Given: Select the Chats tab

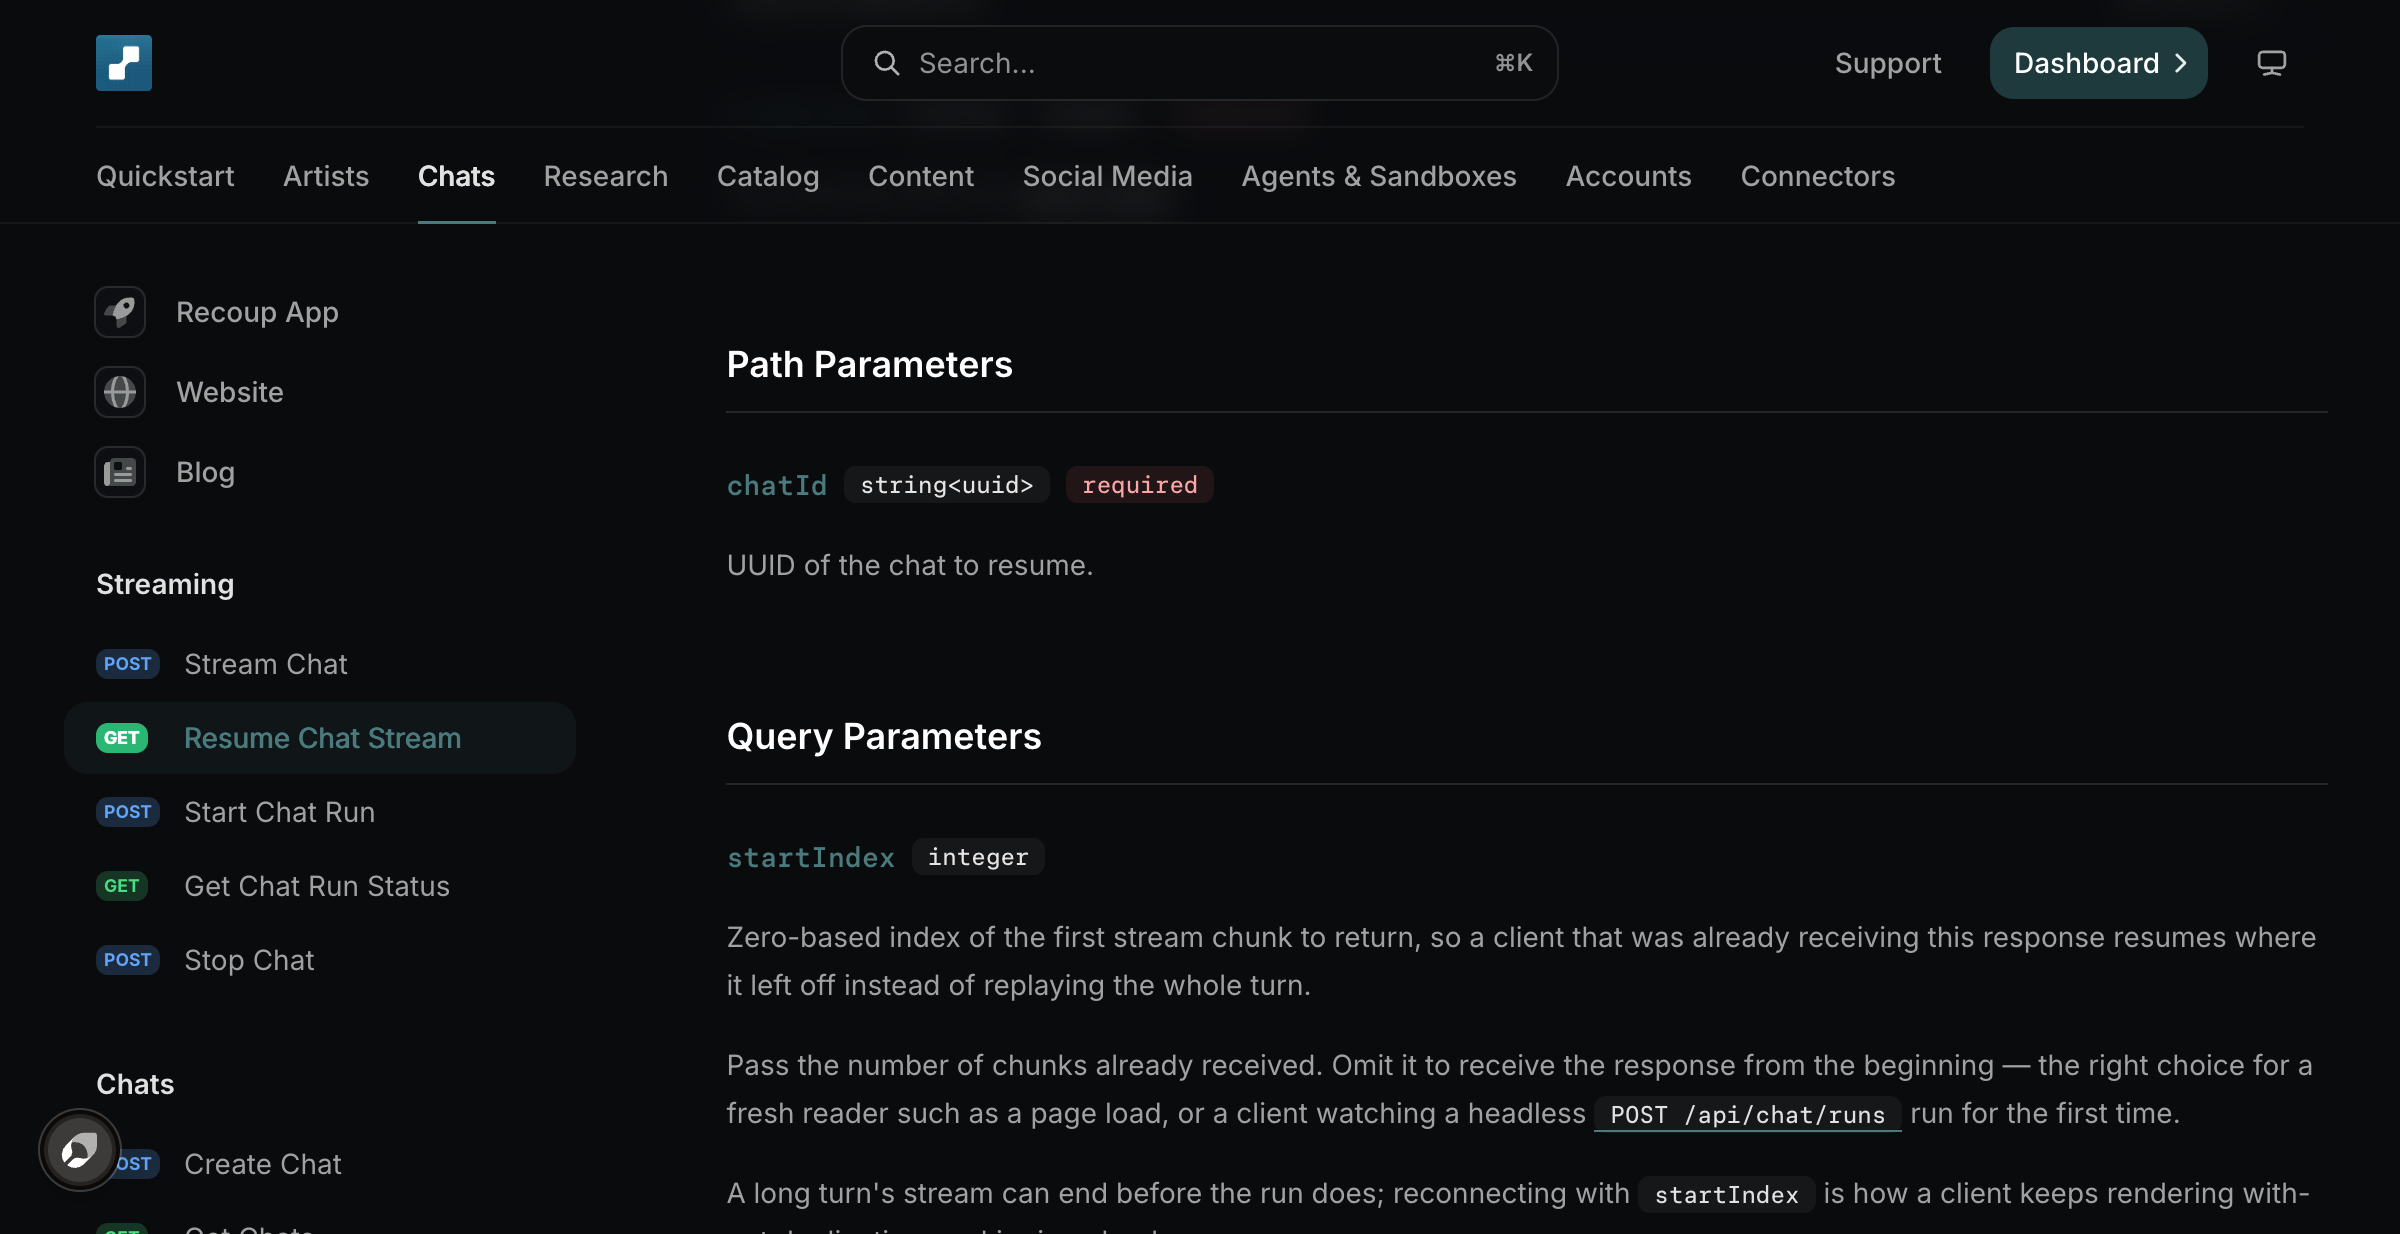Looking at the screenshot, I should tap(456, 176).
